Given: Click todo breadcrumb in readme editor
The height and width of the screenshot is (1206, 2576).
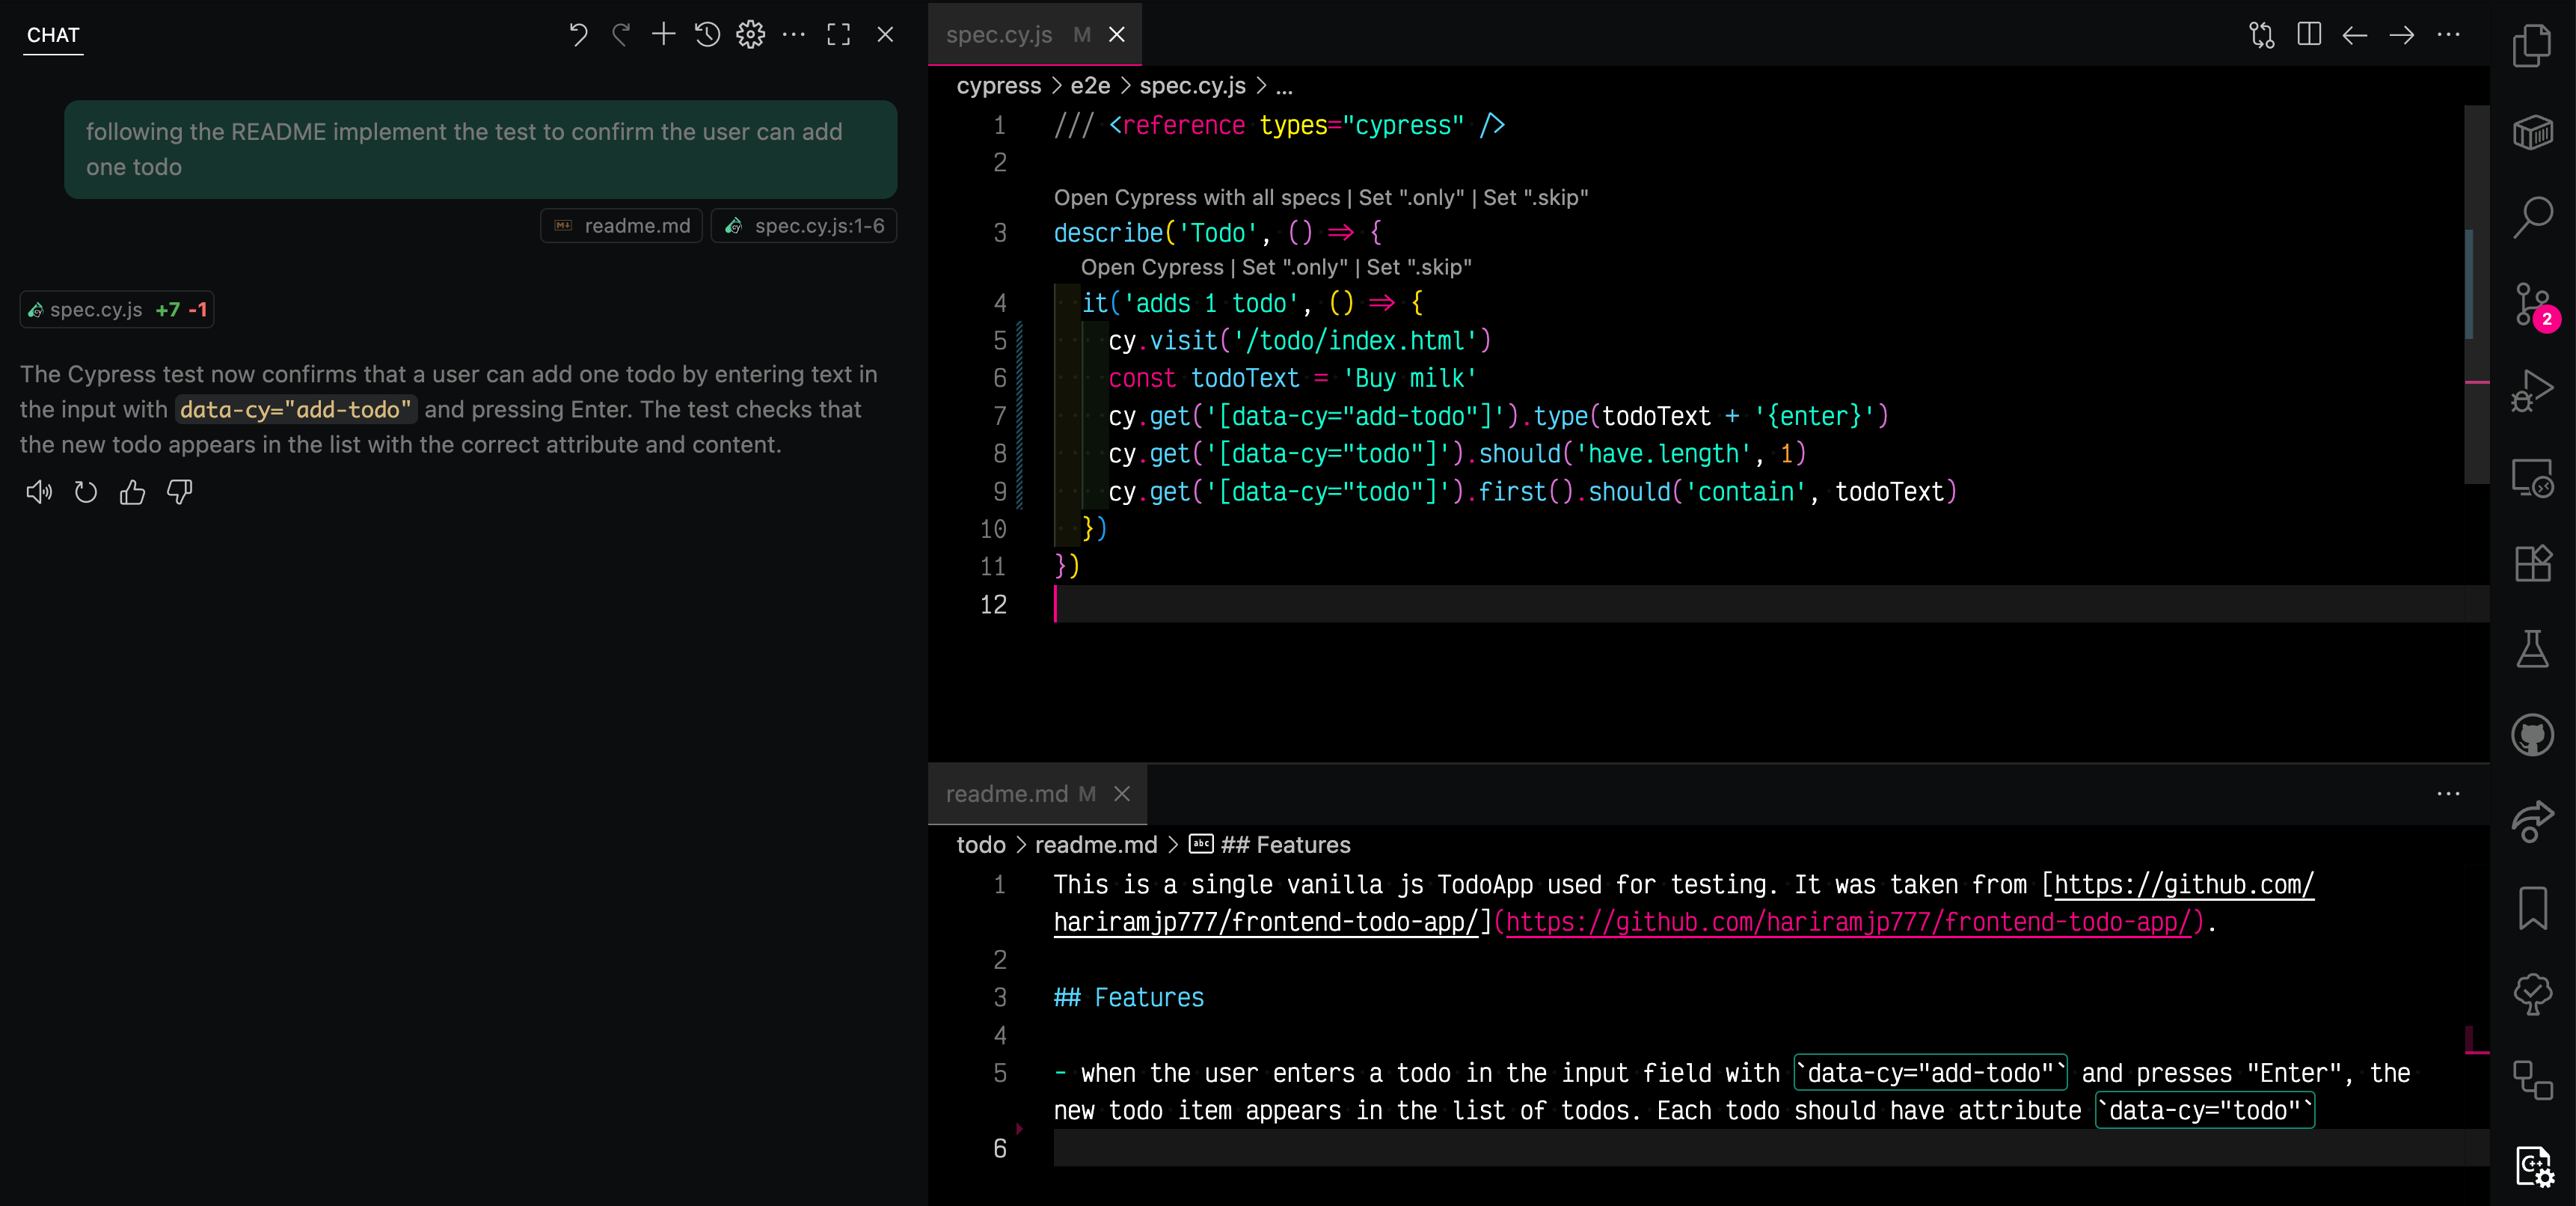Looking at the screenshot, I should coord(980,845).
